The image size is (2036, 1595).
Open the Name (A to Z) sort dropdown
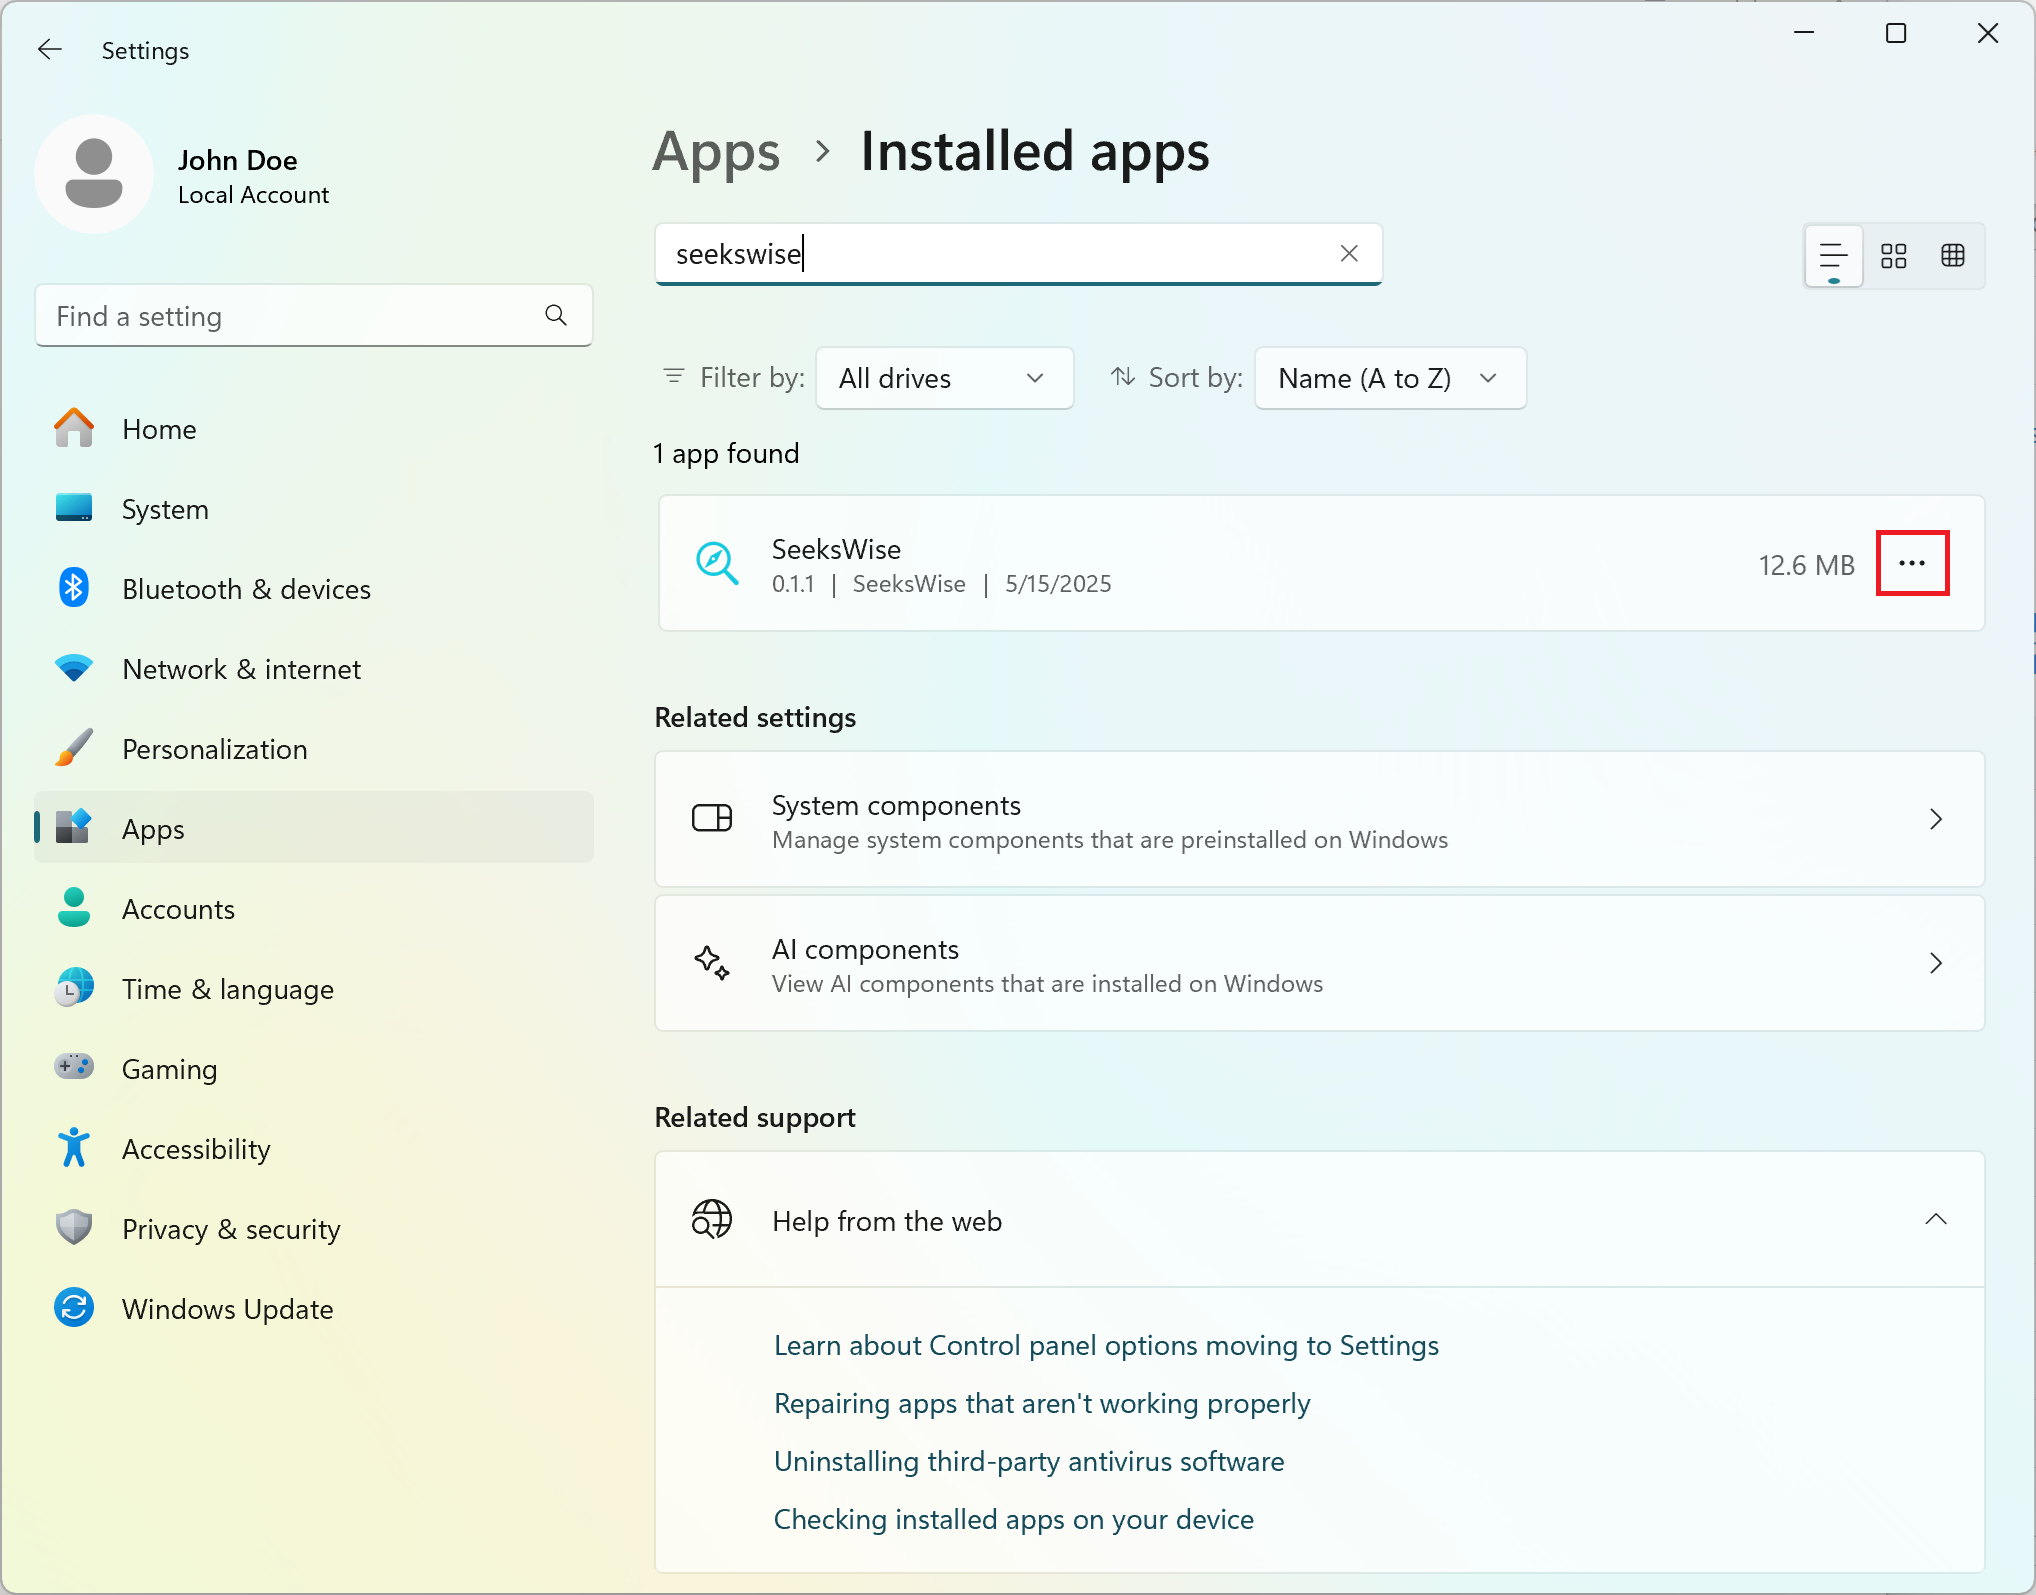click(1390, 378)
